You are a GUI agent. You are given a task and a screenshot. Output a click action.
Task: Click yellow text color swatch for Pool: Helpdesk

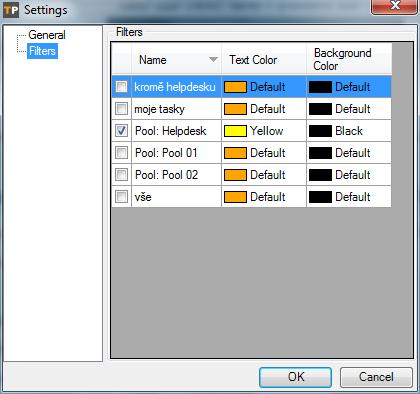[235, 131]
